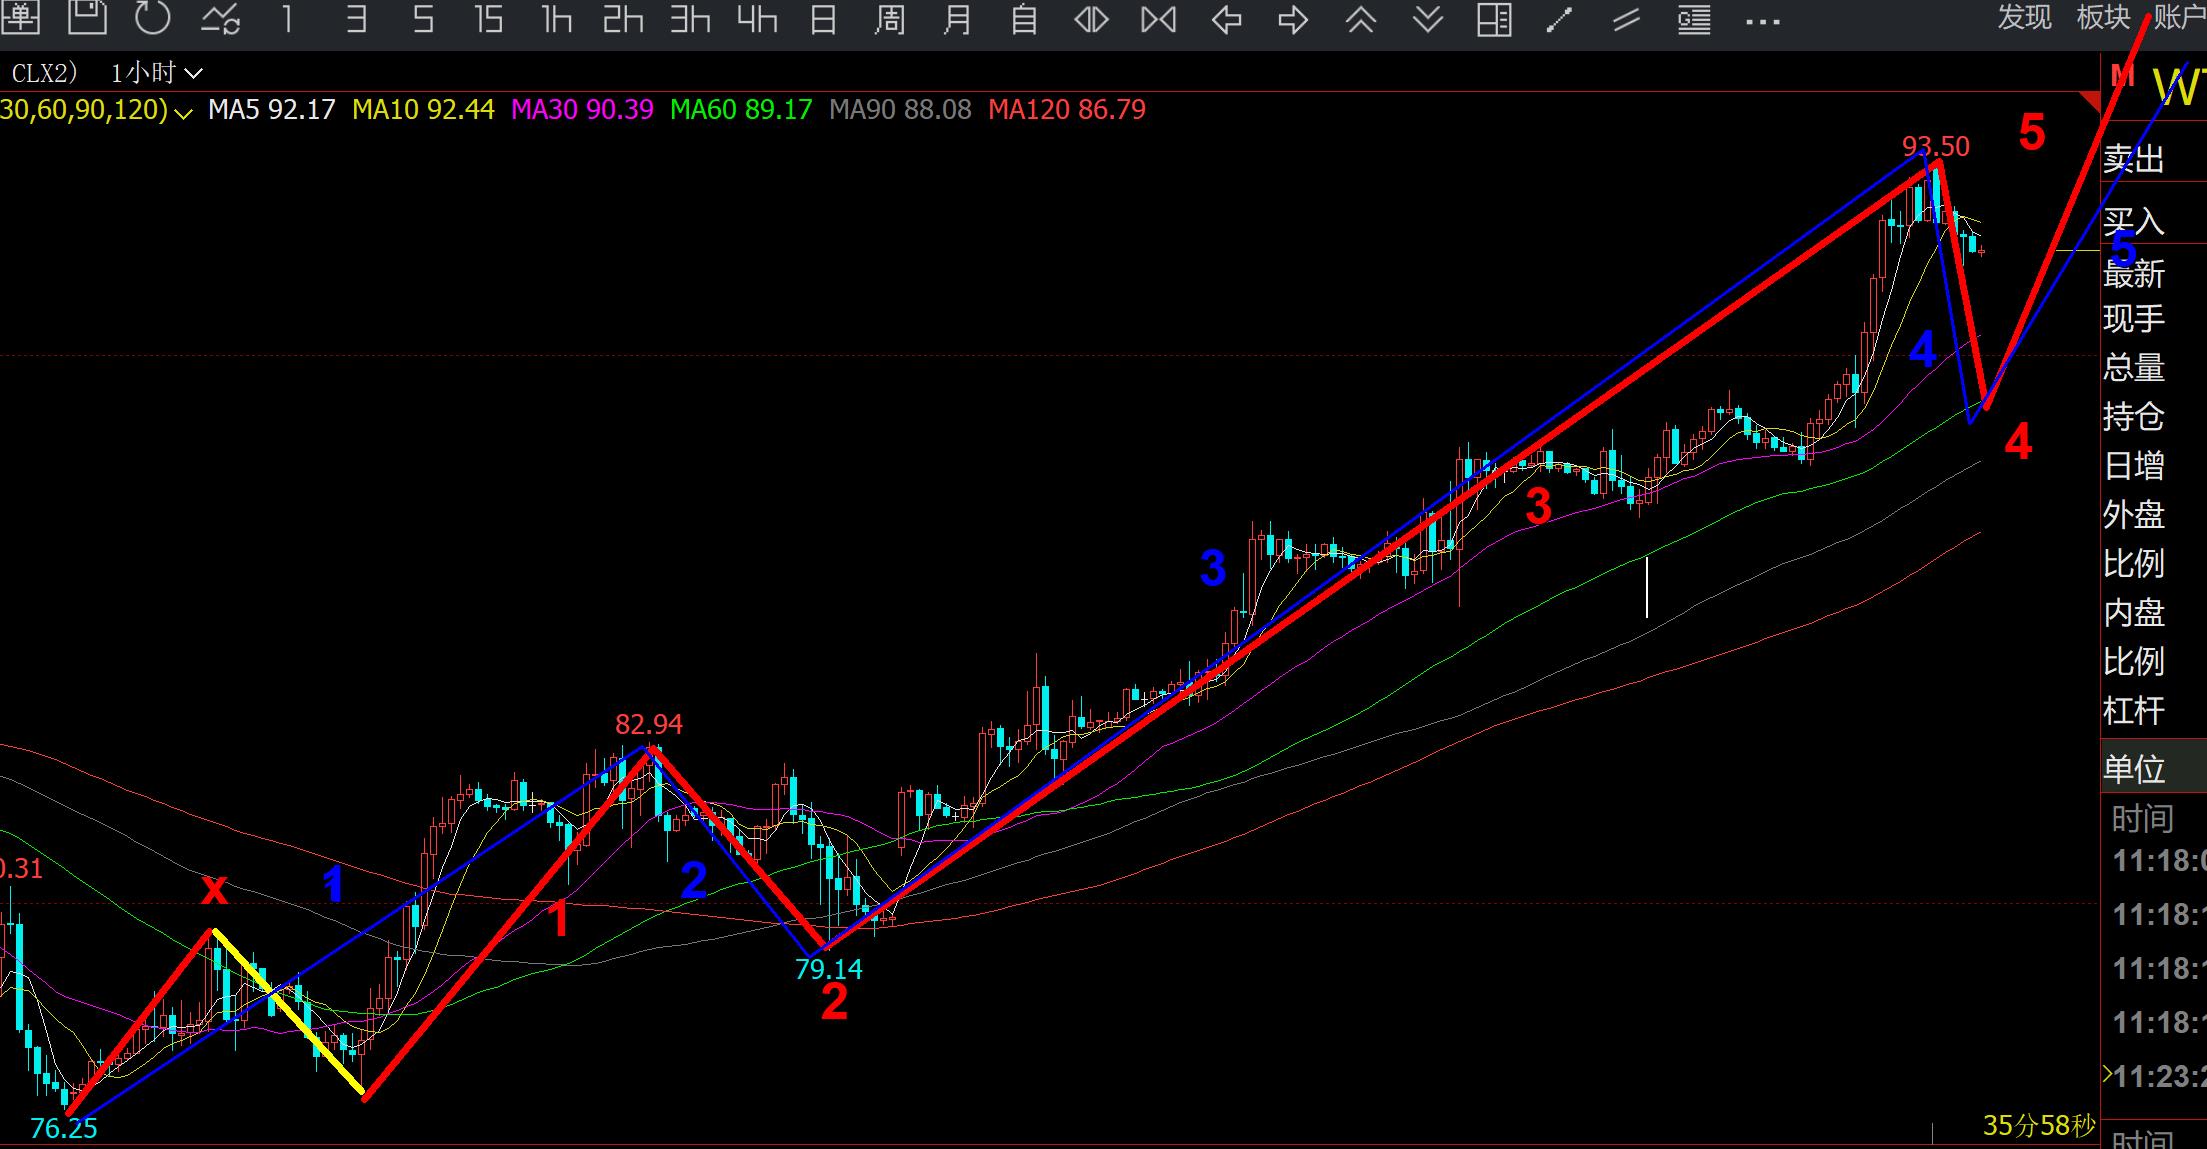Open the more options ellipsis
This screenshot has width=2207, height=1149.
[1762, 21]
